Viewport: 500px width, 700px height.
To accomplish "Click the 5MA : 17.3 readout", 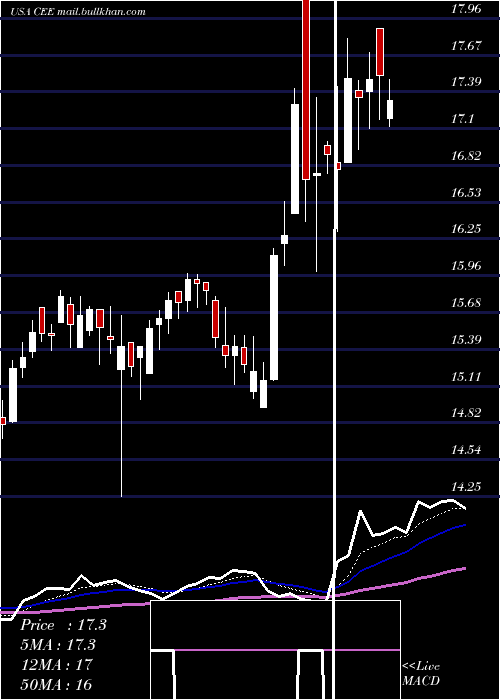I will [58, 645].
